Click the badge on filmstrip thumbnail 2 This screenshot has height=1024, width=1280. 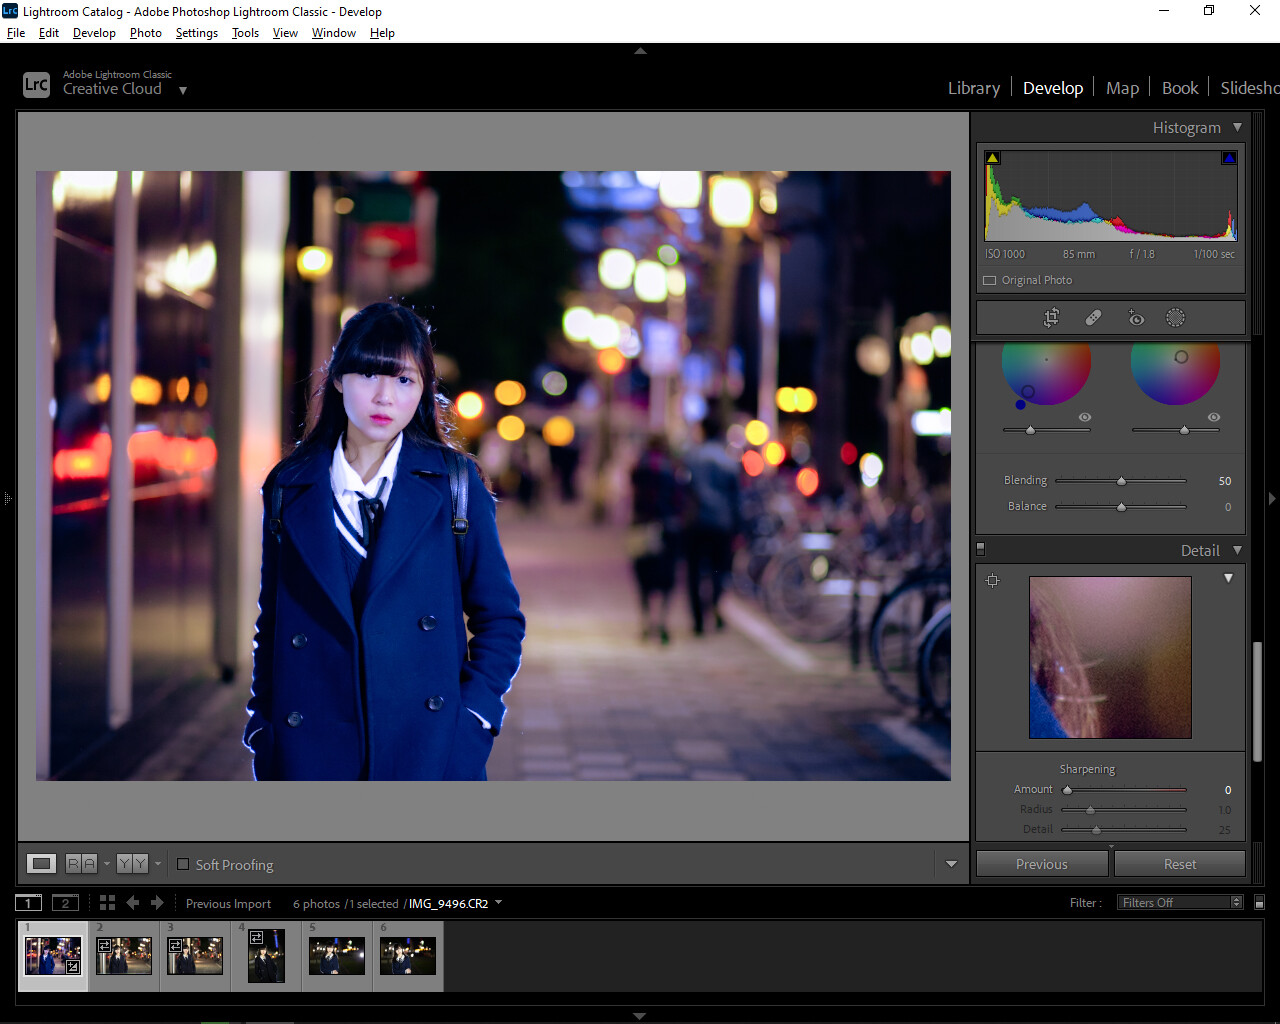(x=104, y=944)
